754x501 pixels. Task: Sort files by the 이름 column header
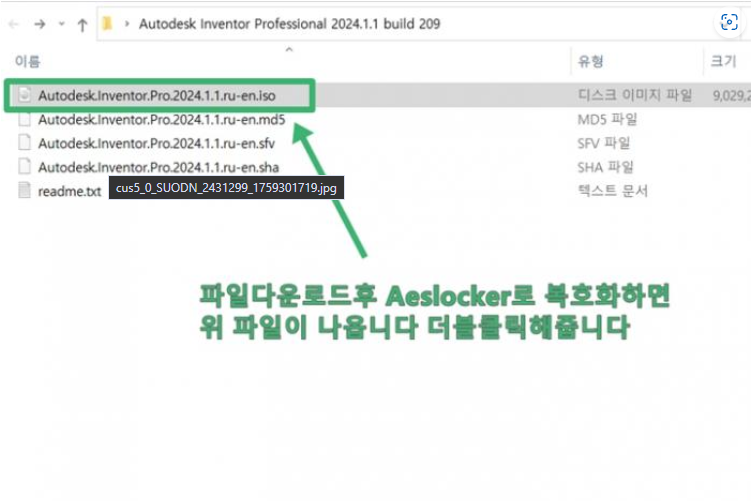coord(27,61)
